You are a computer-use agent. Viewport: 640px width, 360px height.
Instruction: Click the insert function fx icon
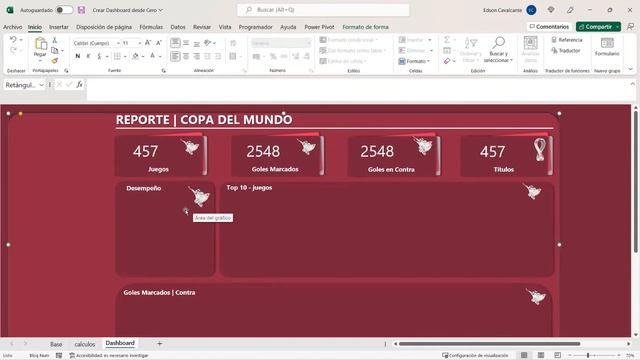click(79, 84)
